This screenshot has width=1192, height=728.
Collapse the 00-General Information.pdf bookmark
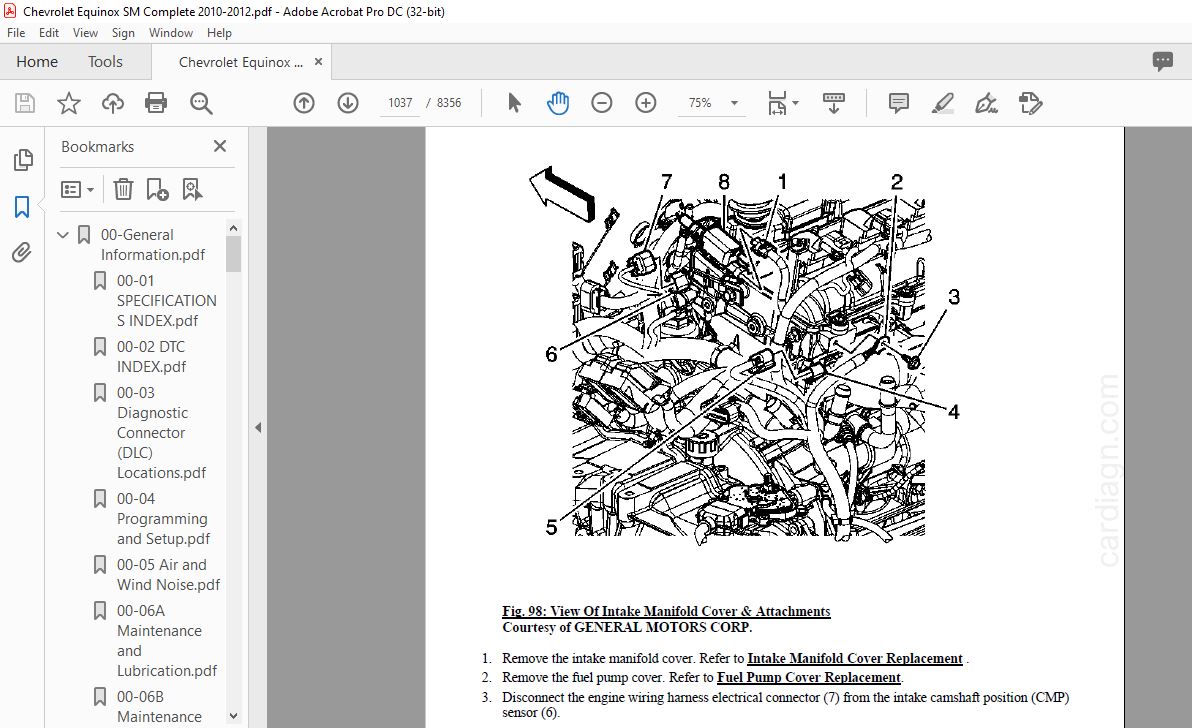[x=63, y=235]
